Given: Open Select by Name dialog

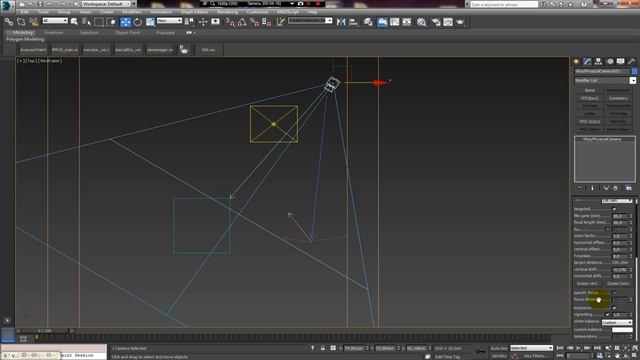Looking at the screenshot, I should click(x=86, y=22).
